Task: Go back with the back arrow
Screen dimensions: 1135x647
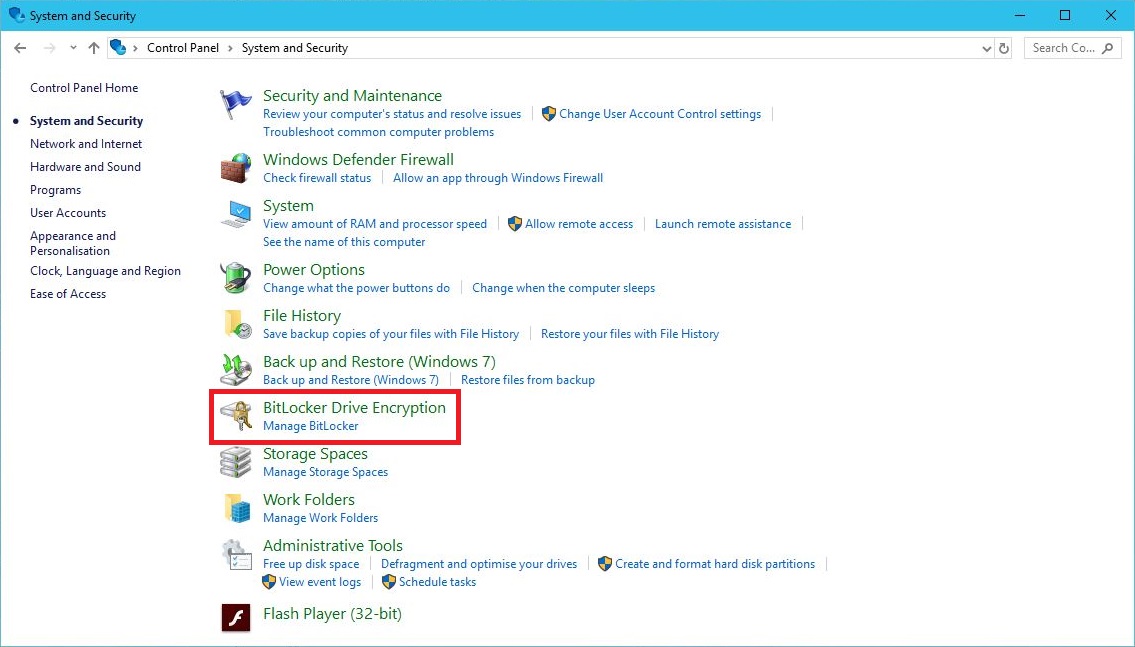Action: [x=20, y=48]
